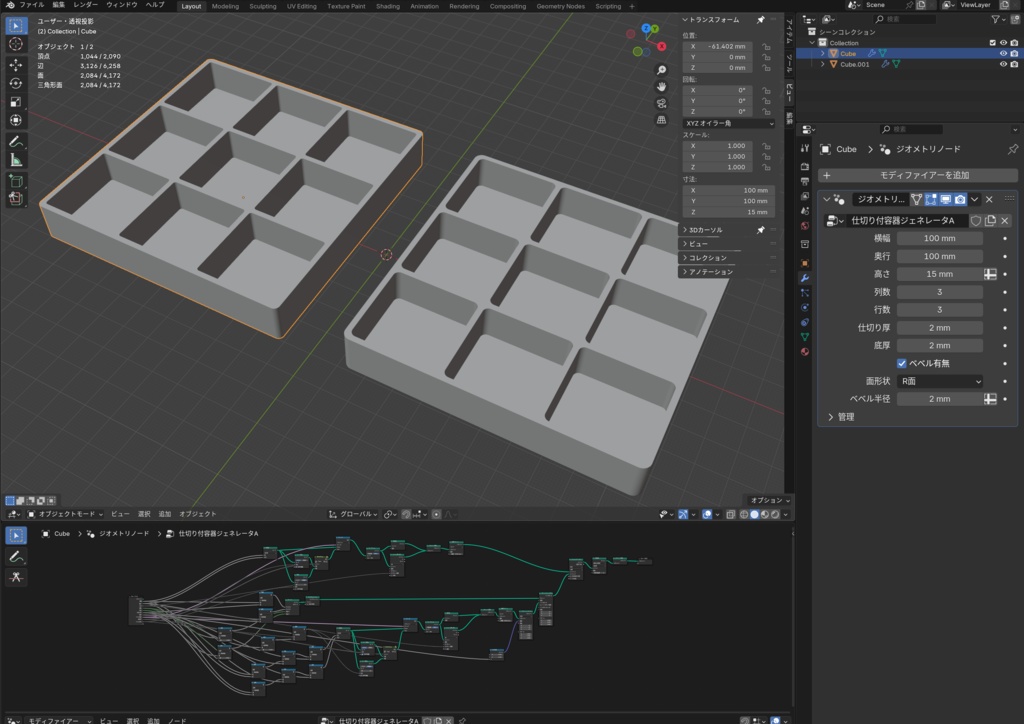Image resolution: width=1024 pixels, height=724 pixels.
Task: Click the outliner filter funnel icon
Action: pos(997,19)
